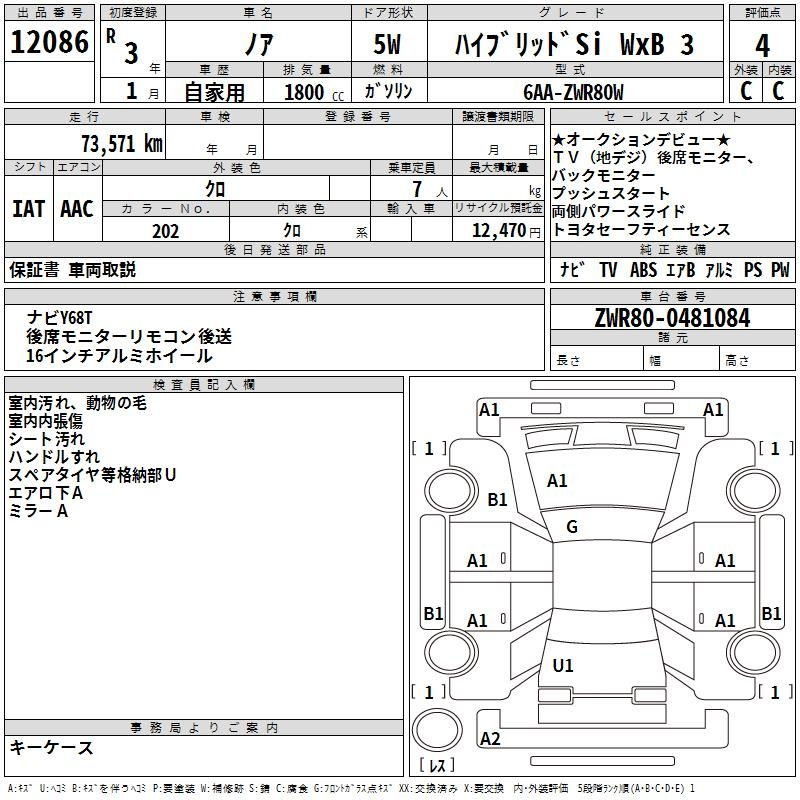This screenshot has height=800, width=800.
Task: Select エアB equipment label
Action: click(x=680, y=269)
